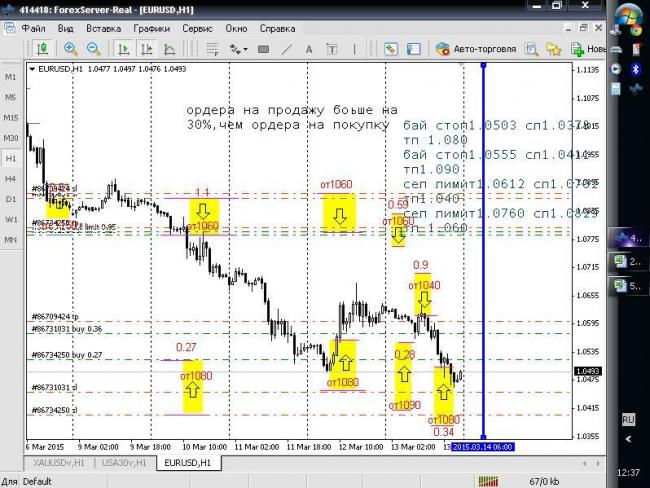Click the RU language indicator

click(628, 420)
